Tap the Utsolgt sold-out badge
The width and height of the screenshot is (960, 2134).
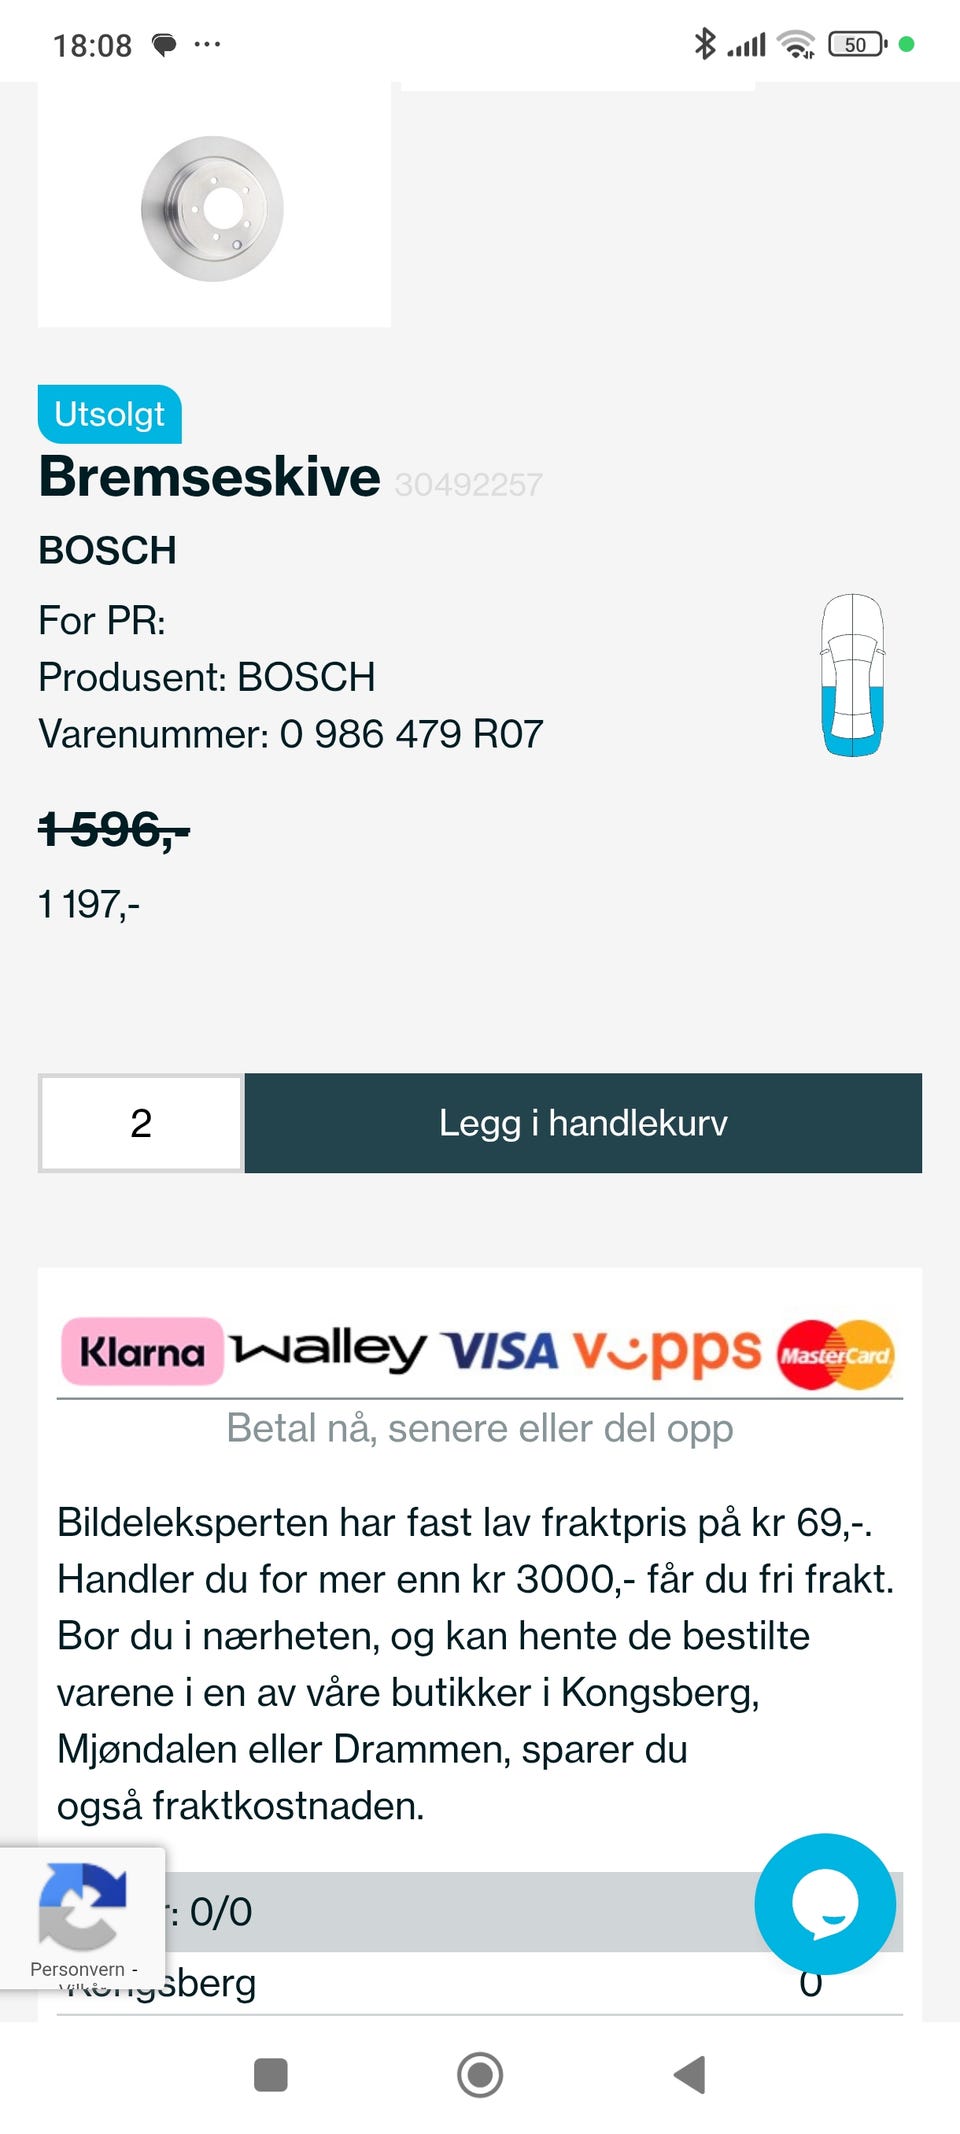(x=110, y=414)
